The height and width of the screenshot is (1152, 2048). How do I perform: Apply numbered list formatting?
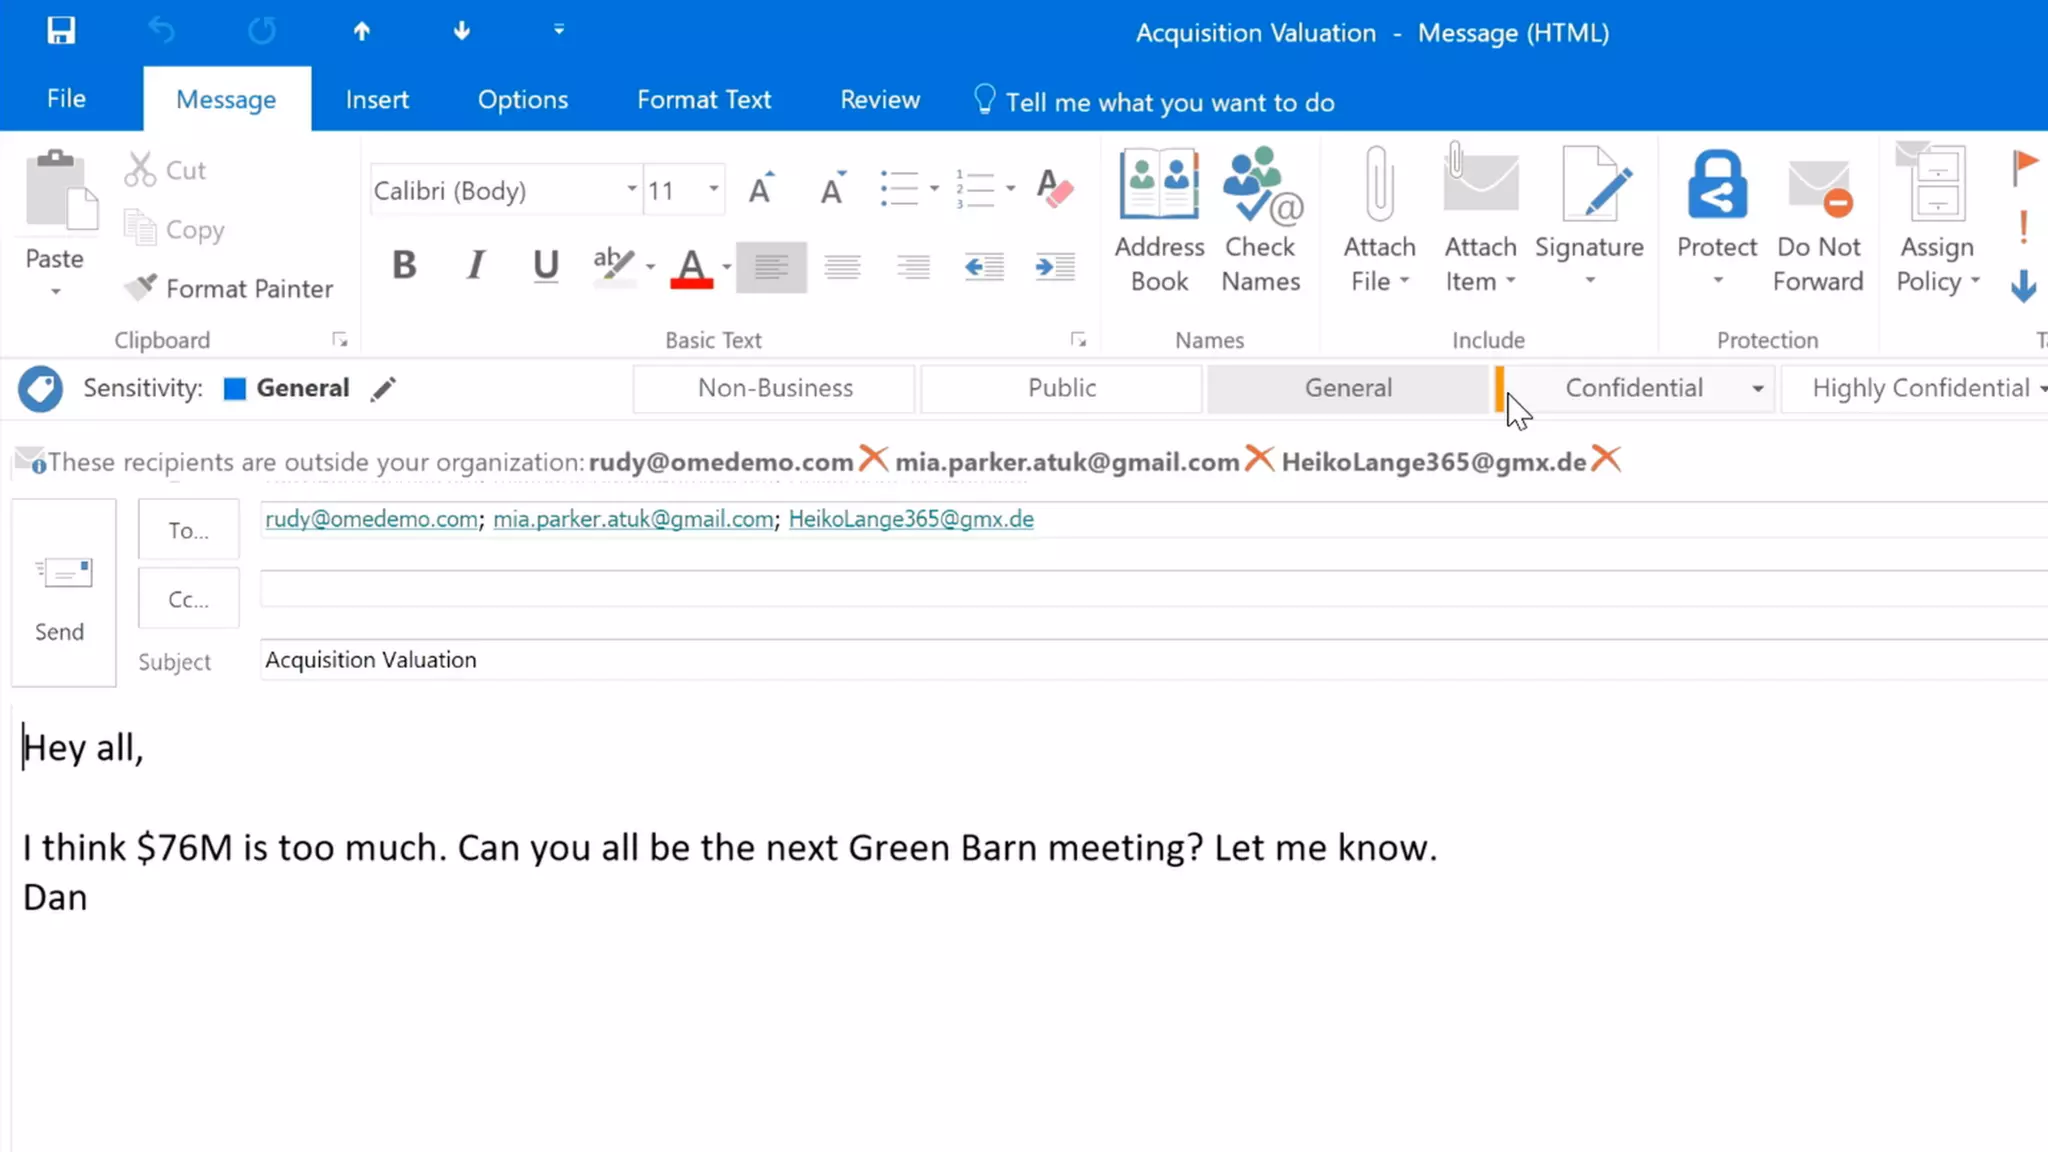tap(974, 189)
